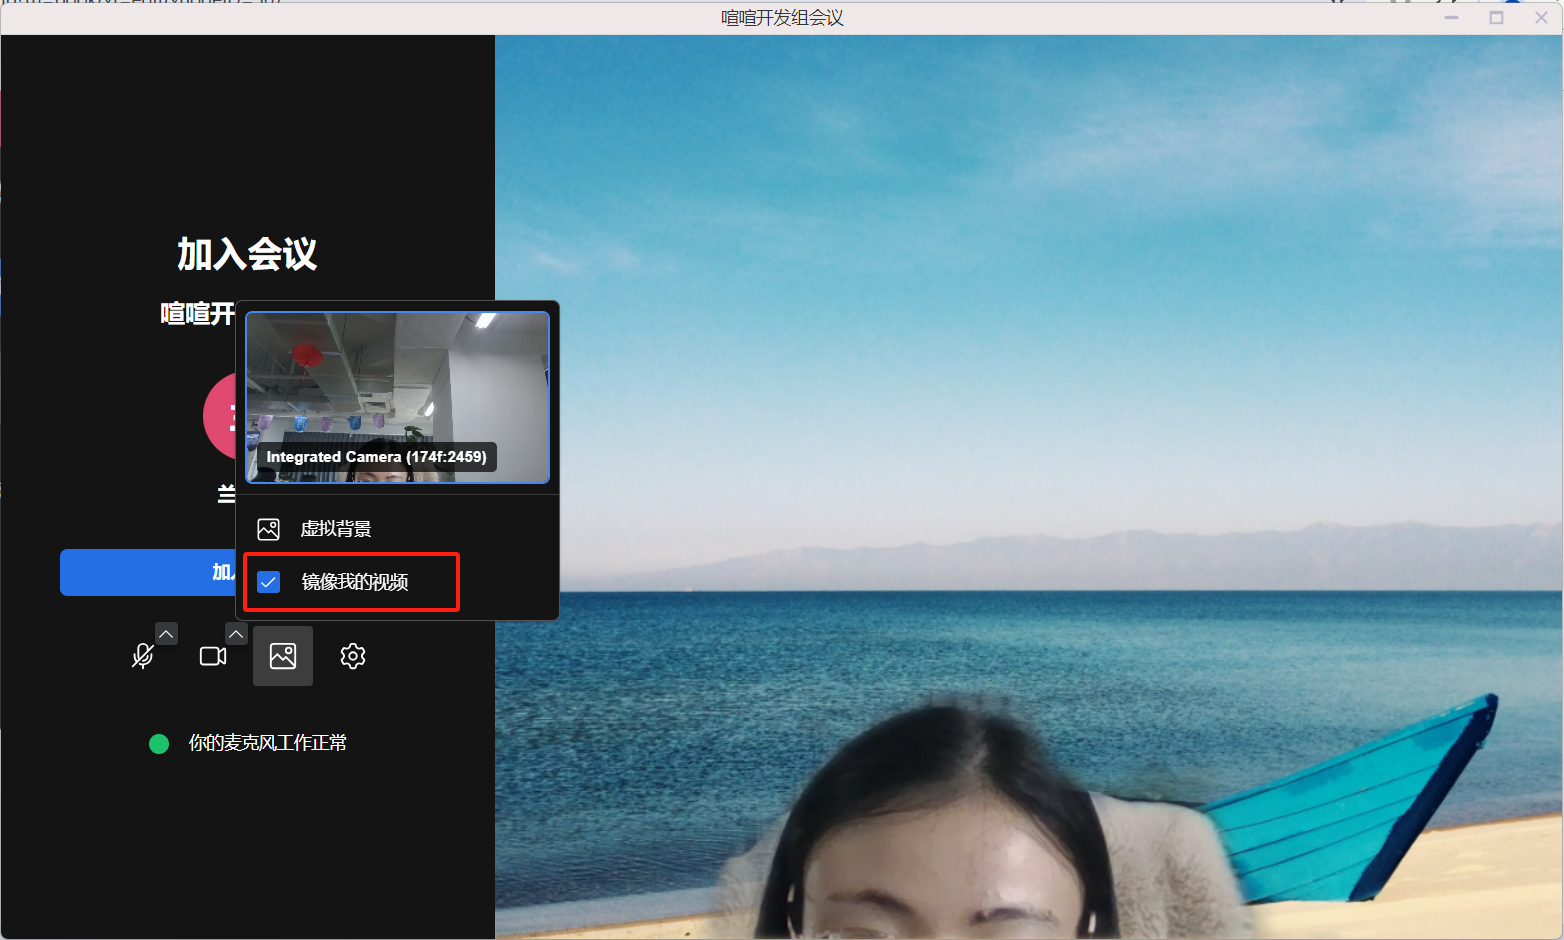
Task: Turn on the camera icon
Action: coord(212,656)
